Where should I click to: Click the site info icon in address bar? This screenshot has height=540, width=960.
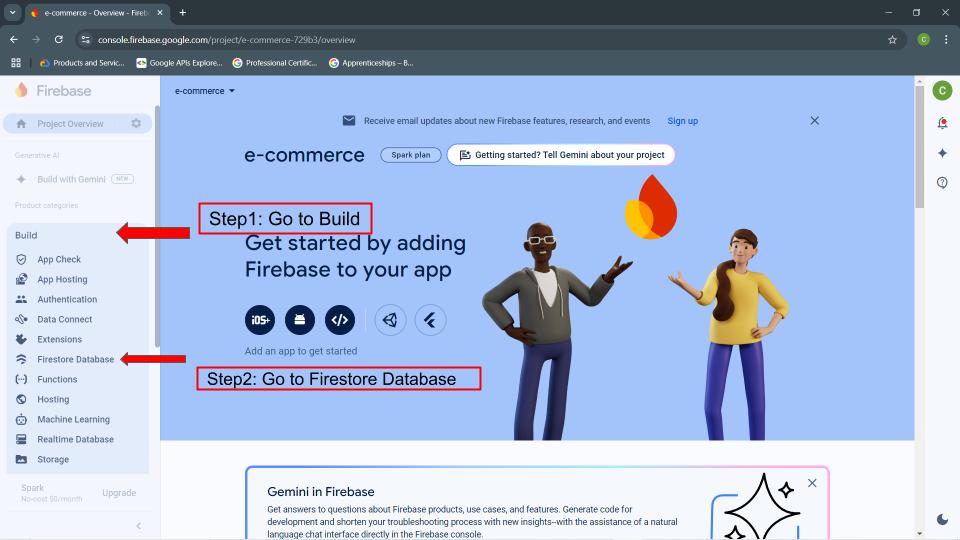(86, 40)
